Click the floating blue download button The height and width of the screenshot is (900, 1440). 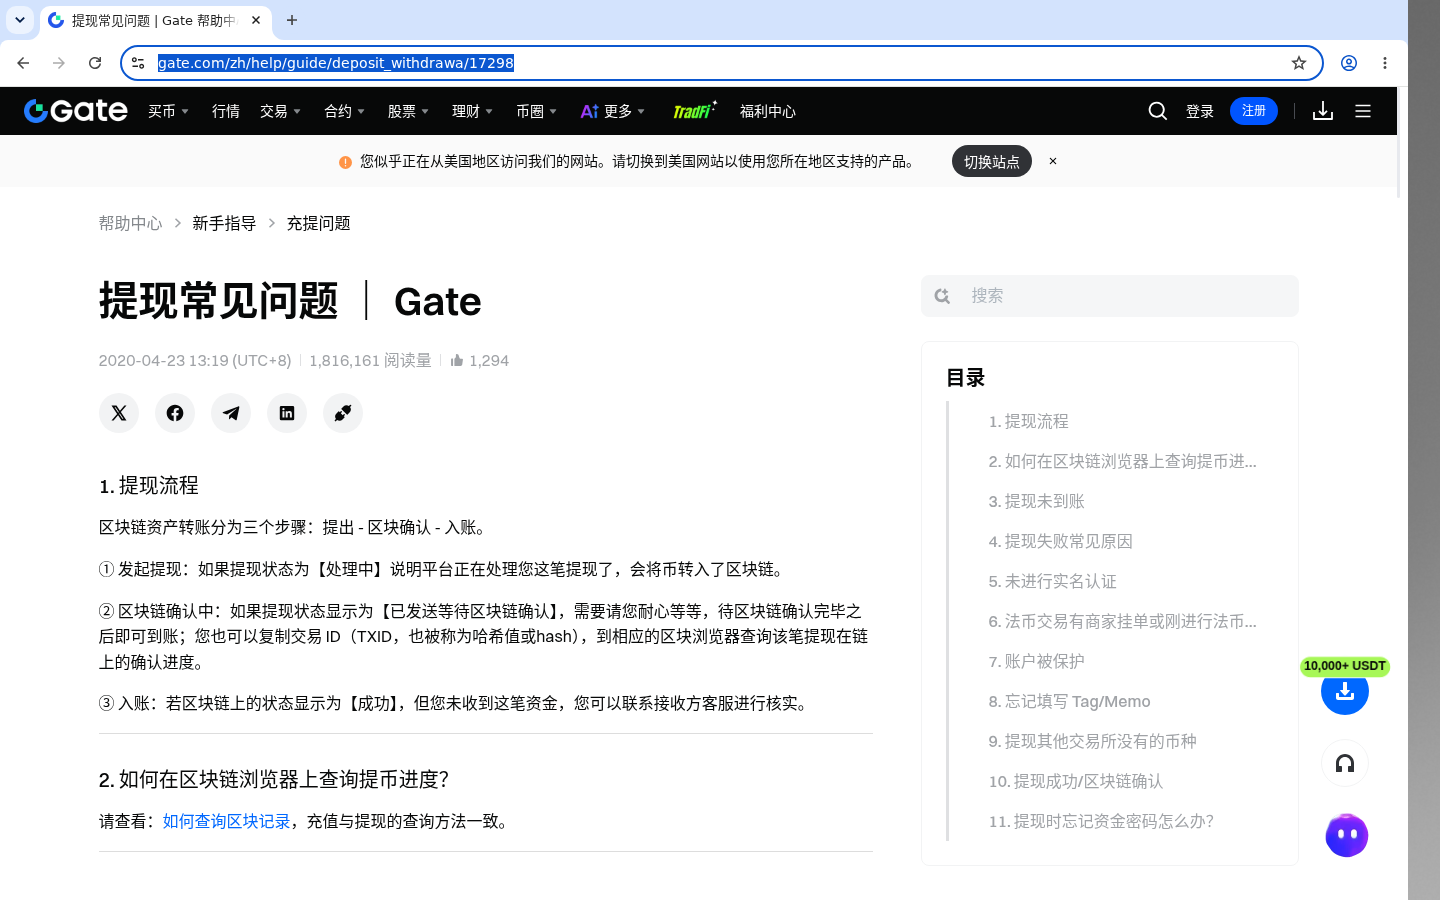1345,692
